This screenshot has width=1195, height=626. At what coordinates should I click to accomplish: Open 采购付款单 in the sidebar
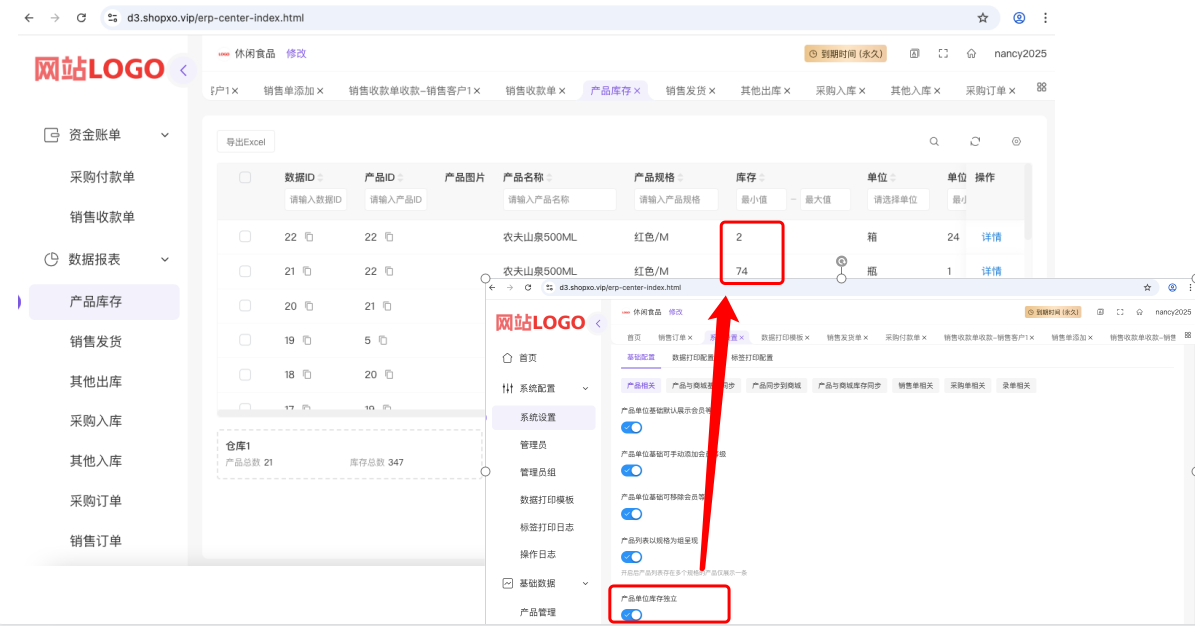coord(102,177)
